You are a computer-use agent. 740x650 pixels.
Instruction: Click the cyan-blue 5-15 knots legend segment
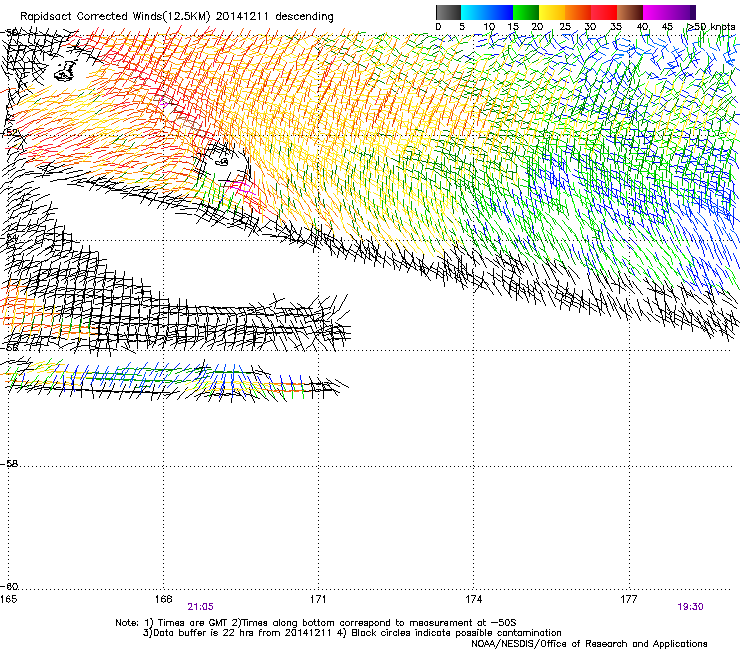coord(487,12)
